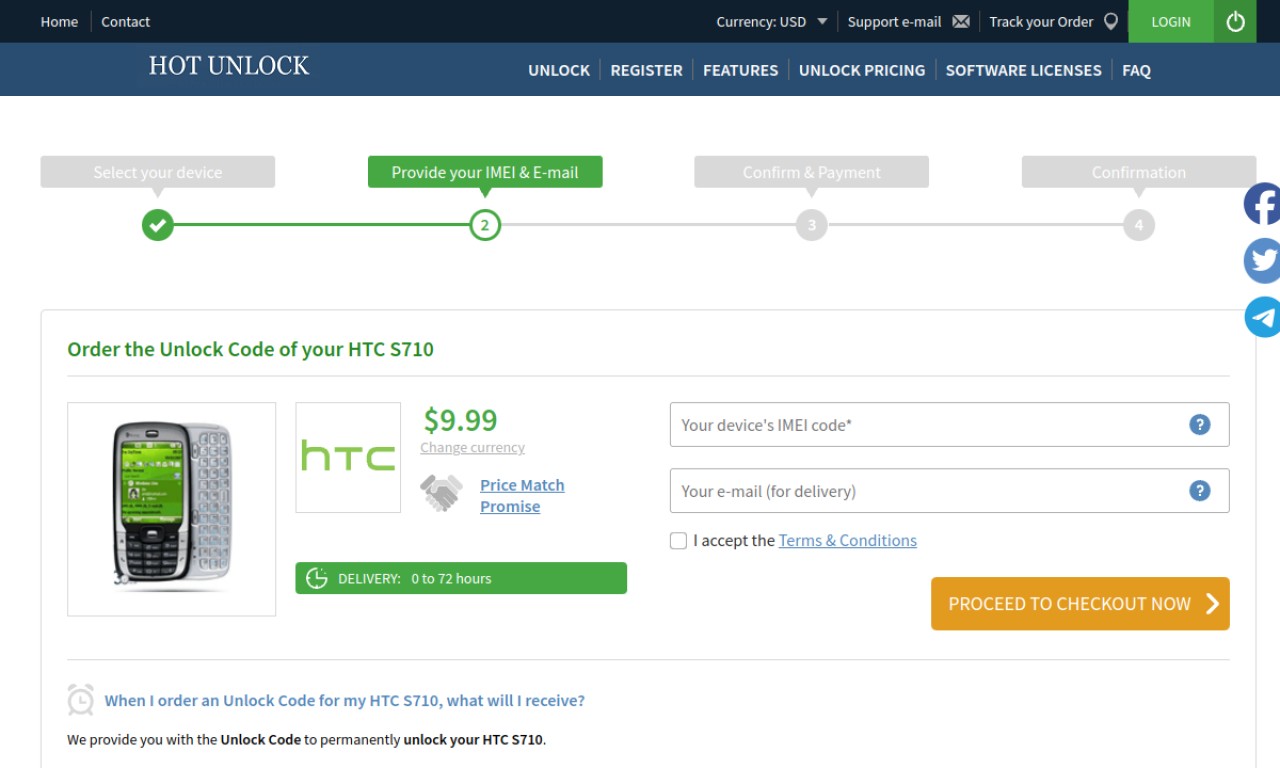Click PROCEED TO CHECKOUT NOW button

(1080, 604)
